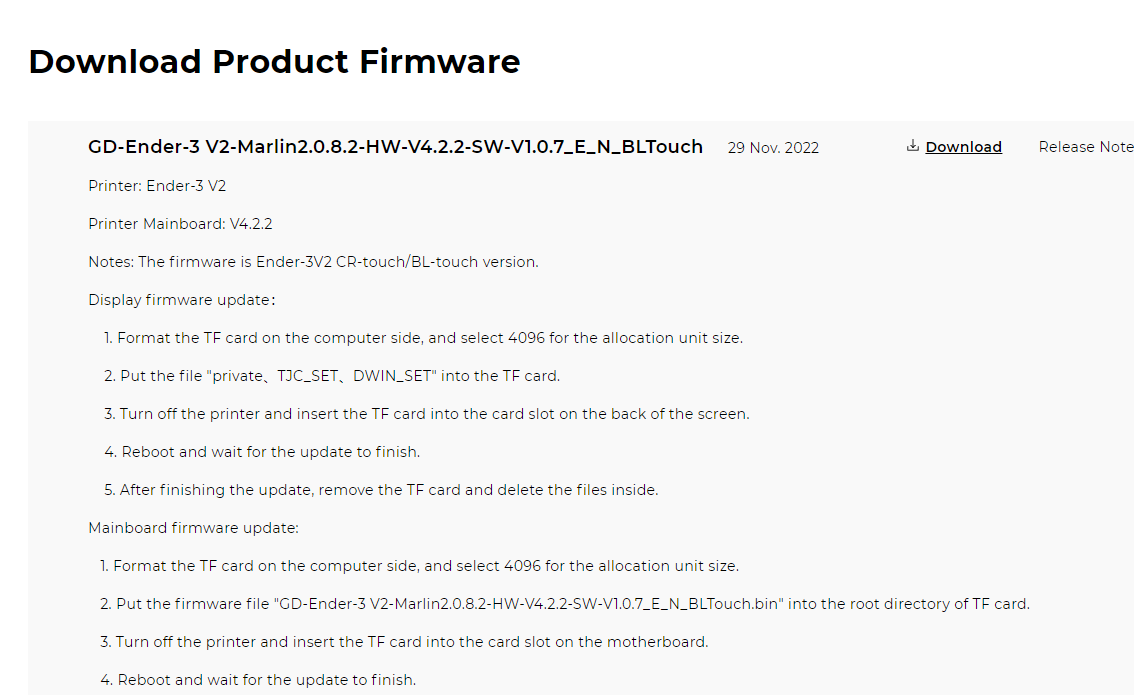
Task: Click the download arrow icon
Action: [x=913, y=146]
